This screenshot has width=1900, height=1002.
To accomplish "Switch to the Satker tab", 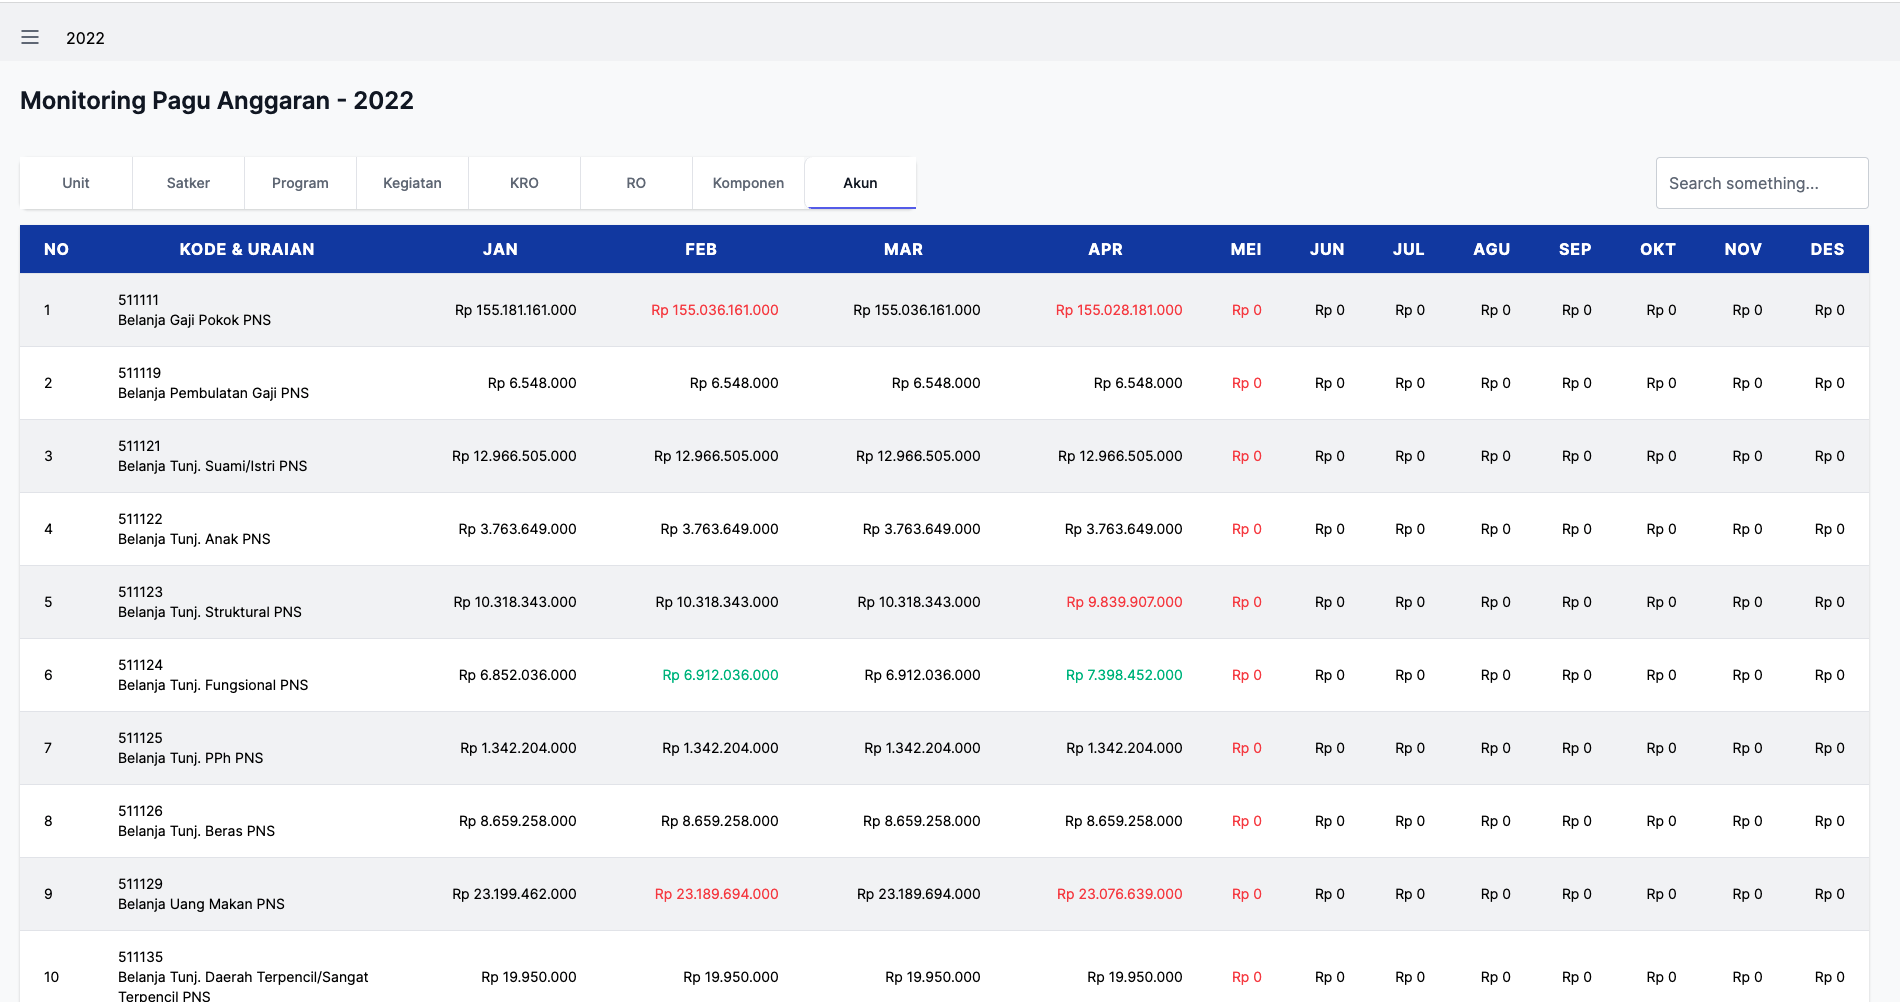I will (188, 183).
